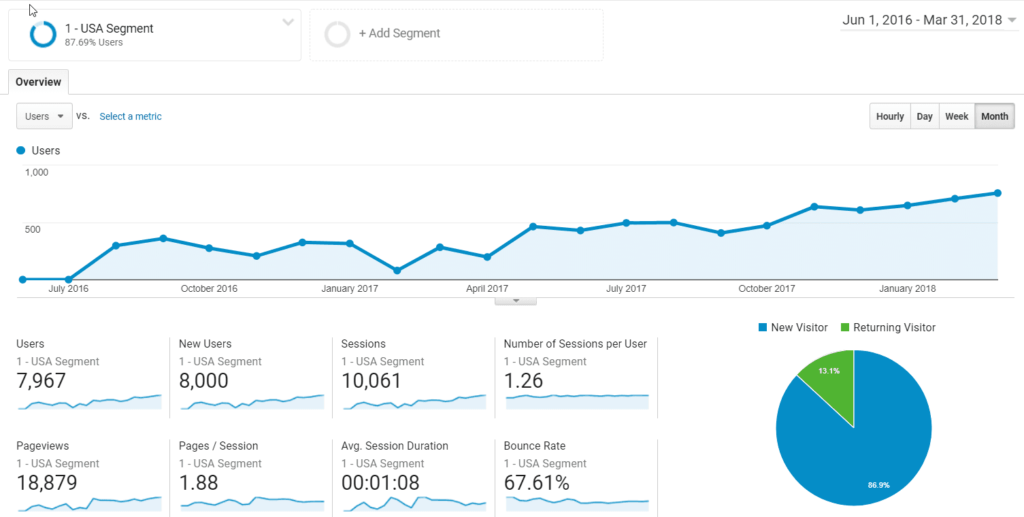
Task: Set graph interval to Day
Action: [924, 116]
